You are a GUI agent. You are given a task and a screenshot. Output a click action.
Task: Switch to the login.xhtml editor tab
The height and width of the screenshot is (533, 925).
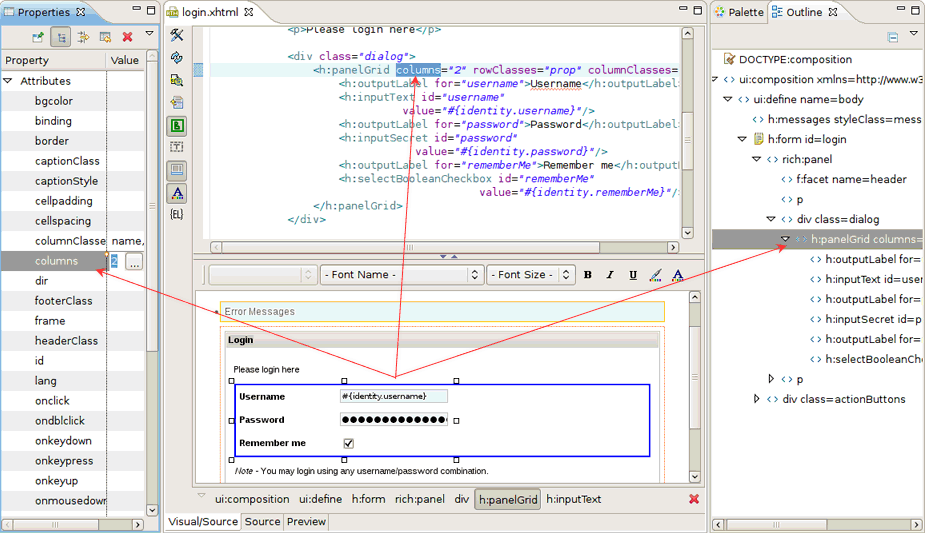(x=210, y=12)
